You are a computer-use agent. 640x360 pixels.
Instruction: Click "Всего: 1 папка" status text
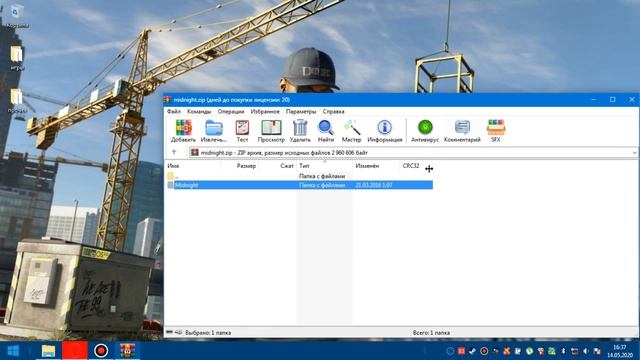point(431,333)
